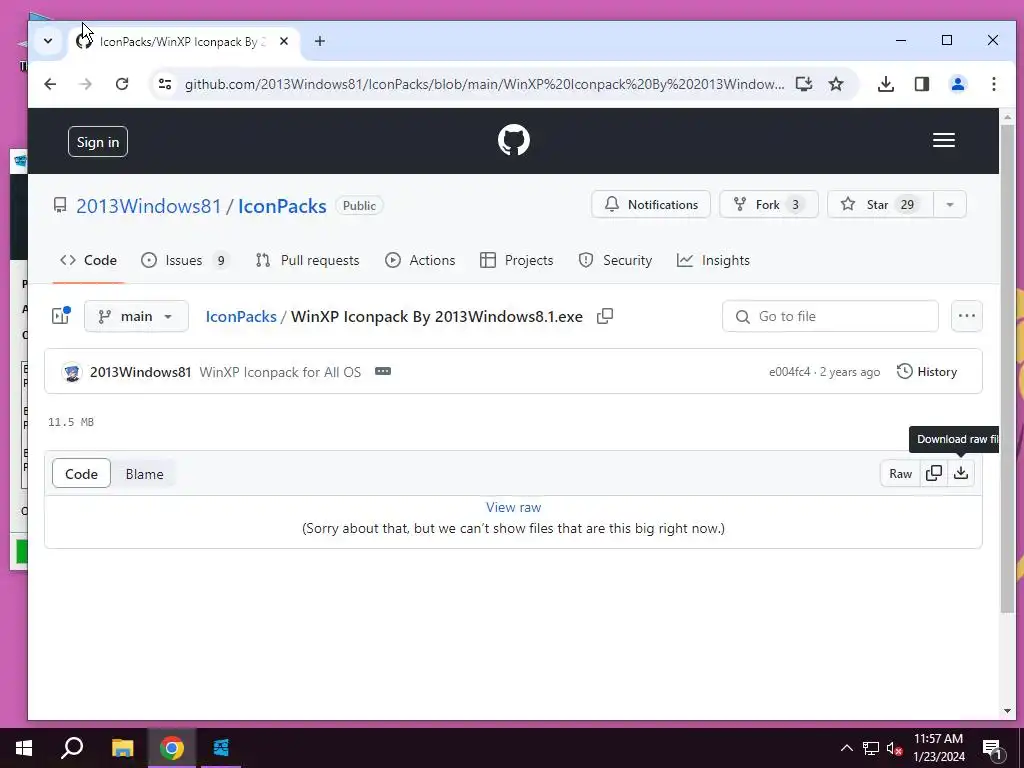1024x768 pixels.
Task: Open the hamburger navigation menu on GitHub
Action: pyautogui.click(x=943, y=140)
